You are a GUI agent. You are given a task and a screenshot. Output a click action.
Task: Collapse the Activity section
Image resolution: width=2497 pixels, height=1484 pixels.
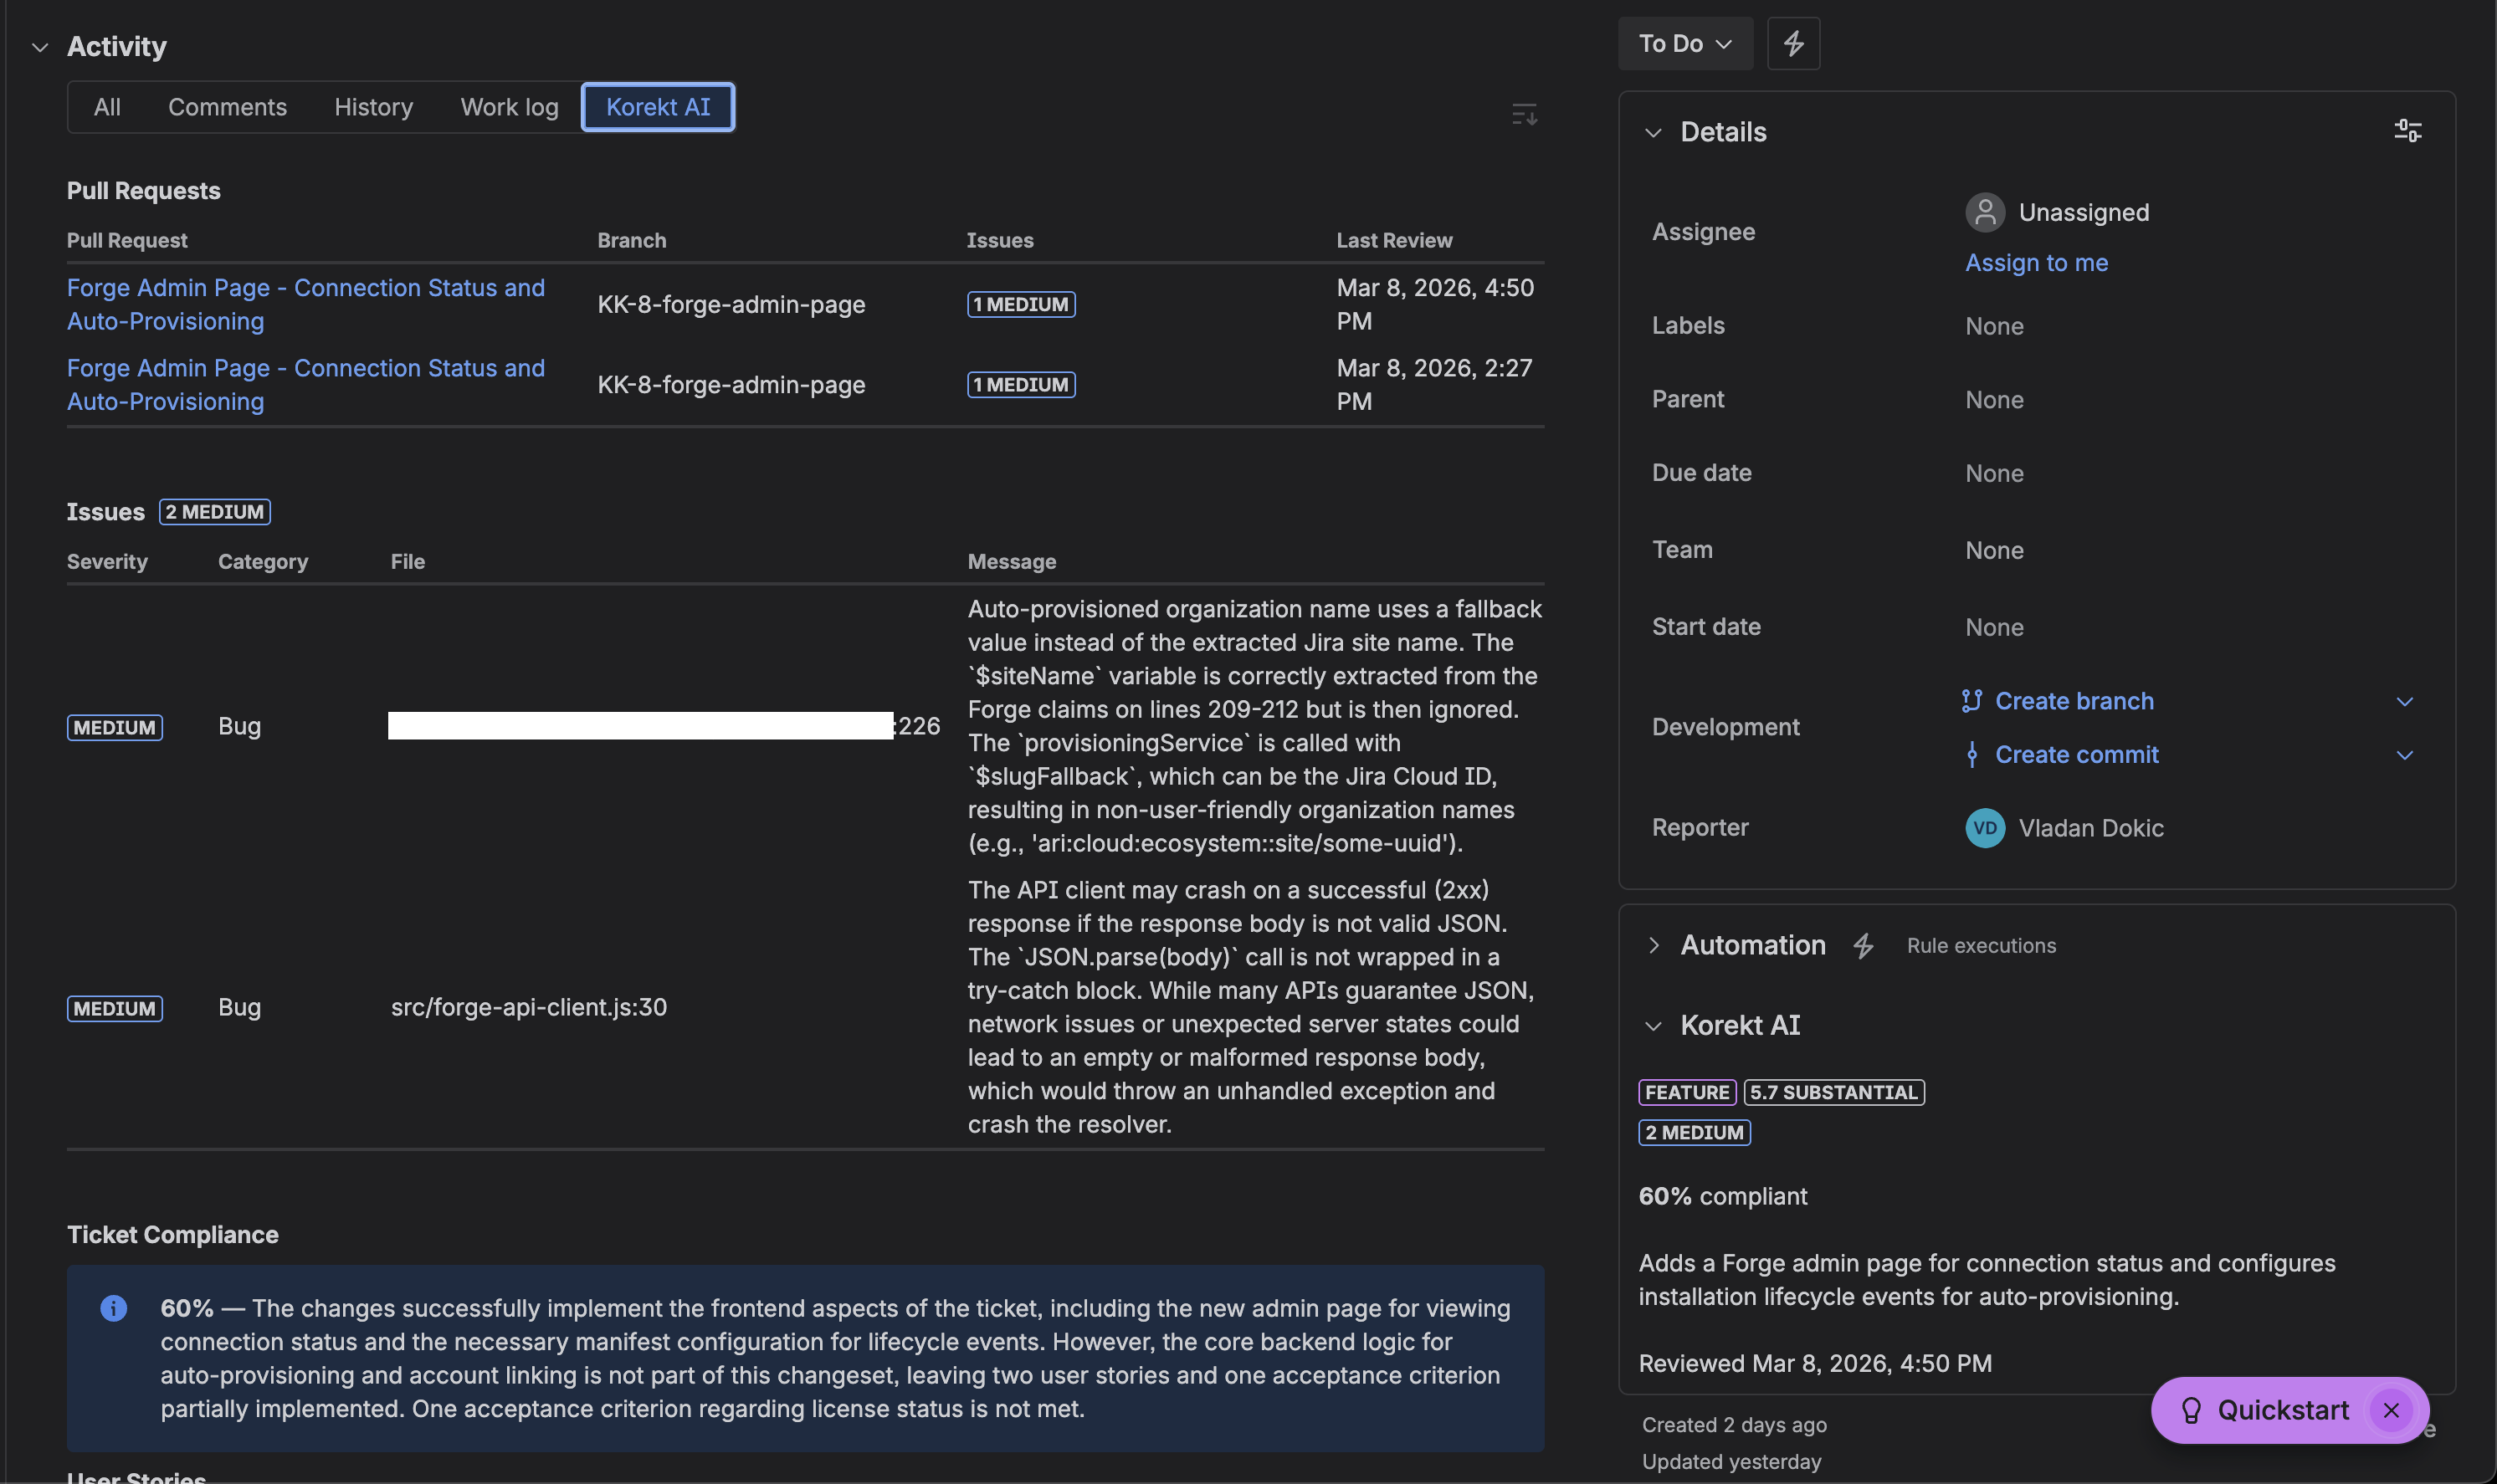click(40, 46)
